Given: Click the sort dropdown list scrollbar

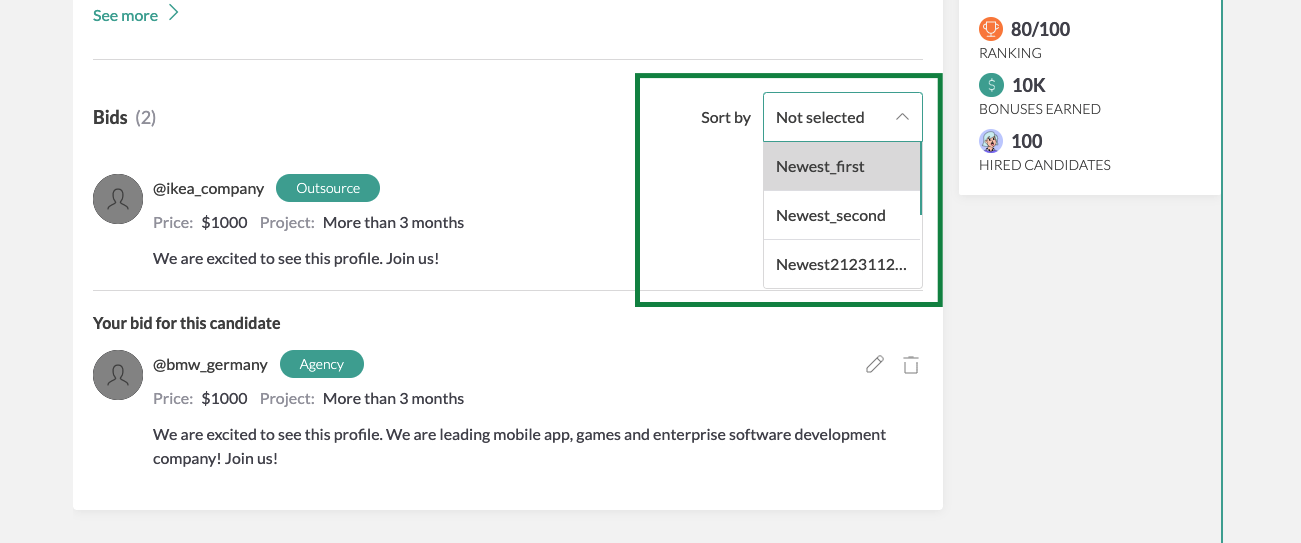Looking at the screenshot, I should pos(920,180).
